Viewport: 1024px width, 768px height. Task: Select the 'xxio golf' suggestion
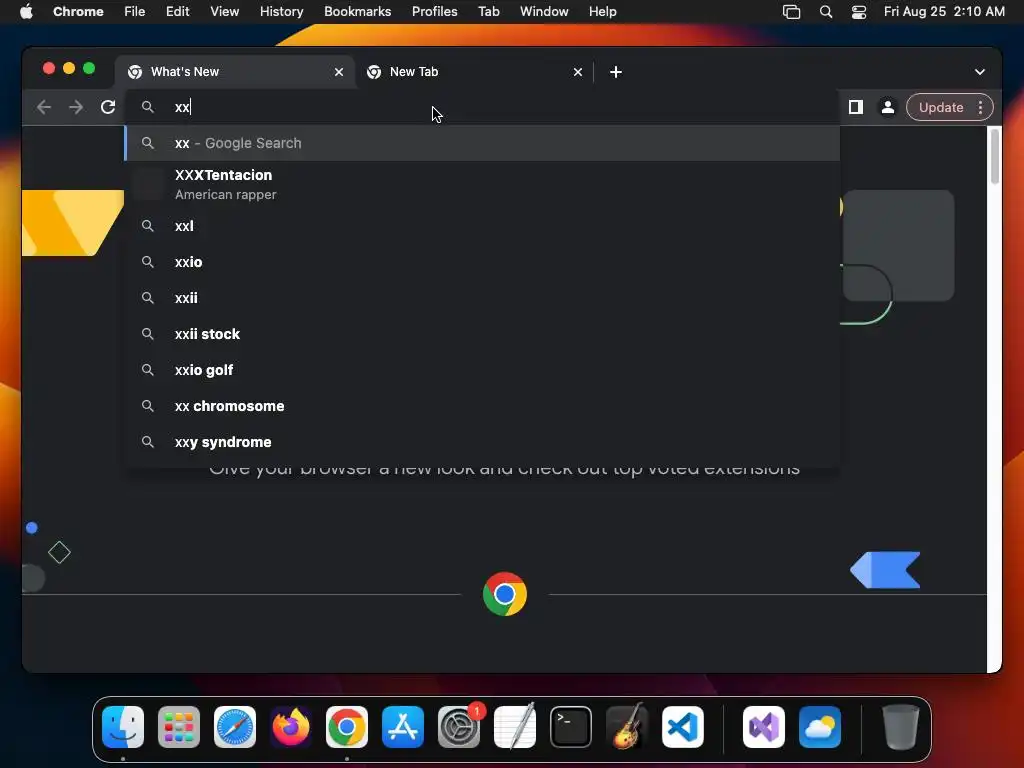[x=482, y=370]
